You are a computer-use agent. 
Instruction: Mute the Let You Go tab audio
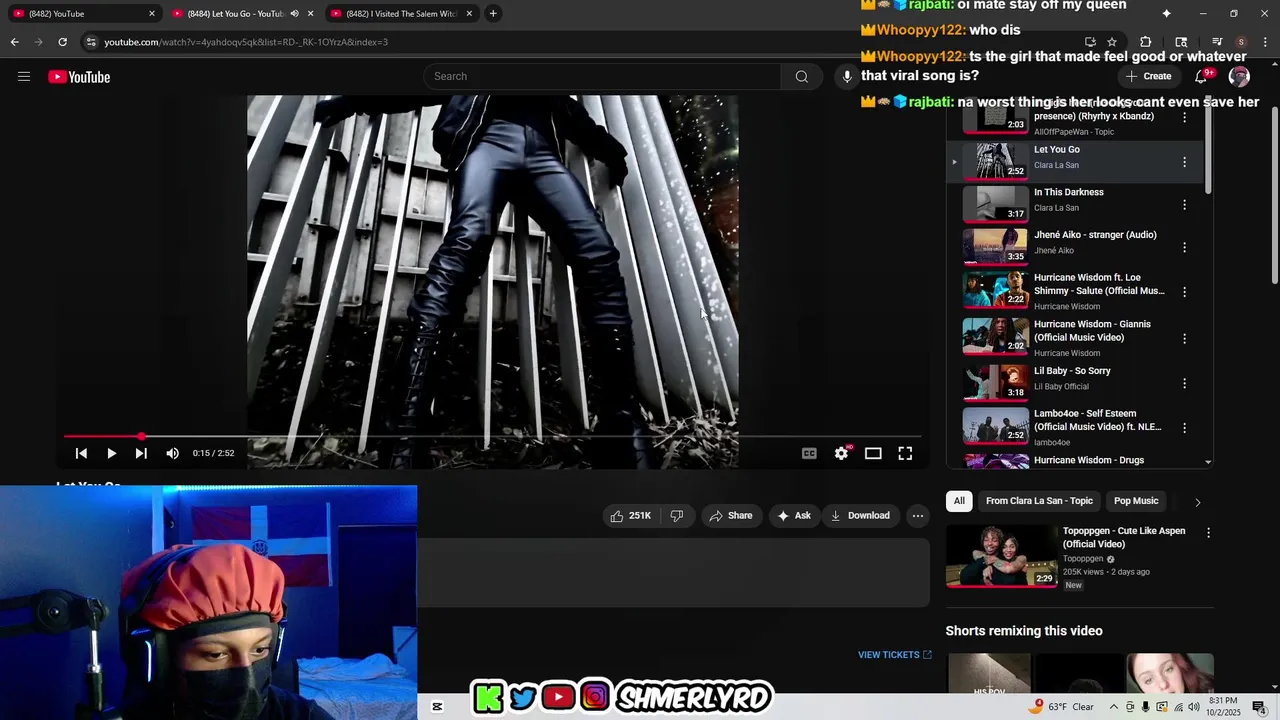click(294, 14)
